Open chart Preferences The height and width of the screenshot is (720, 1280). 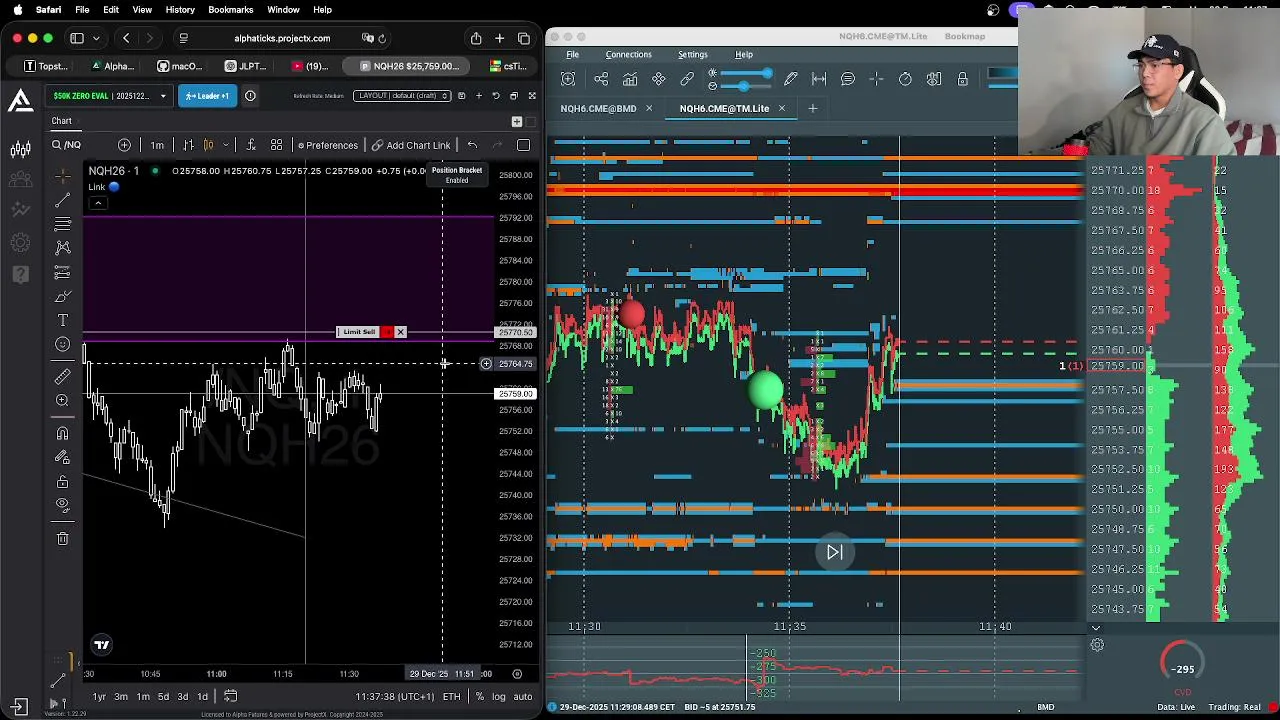click(x=327, y=145)
